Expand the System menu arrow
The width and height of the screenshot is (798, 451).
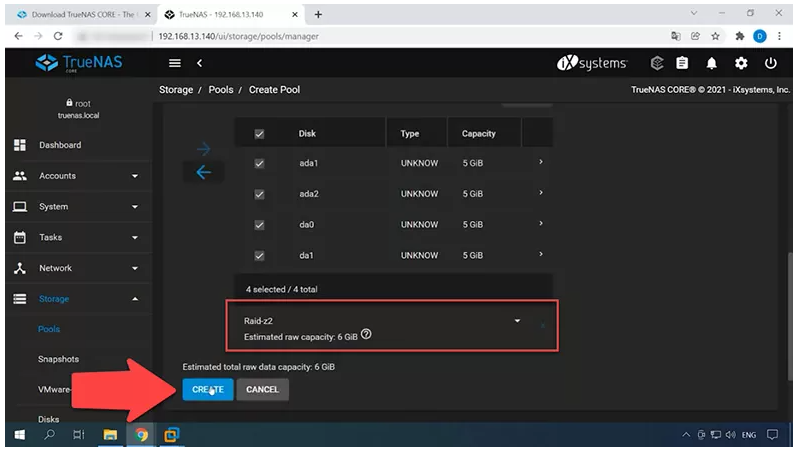[135, 207]
